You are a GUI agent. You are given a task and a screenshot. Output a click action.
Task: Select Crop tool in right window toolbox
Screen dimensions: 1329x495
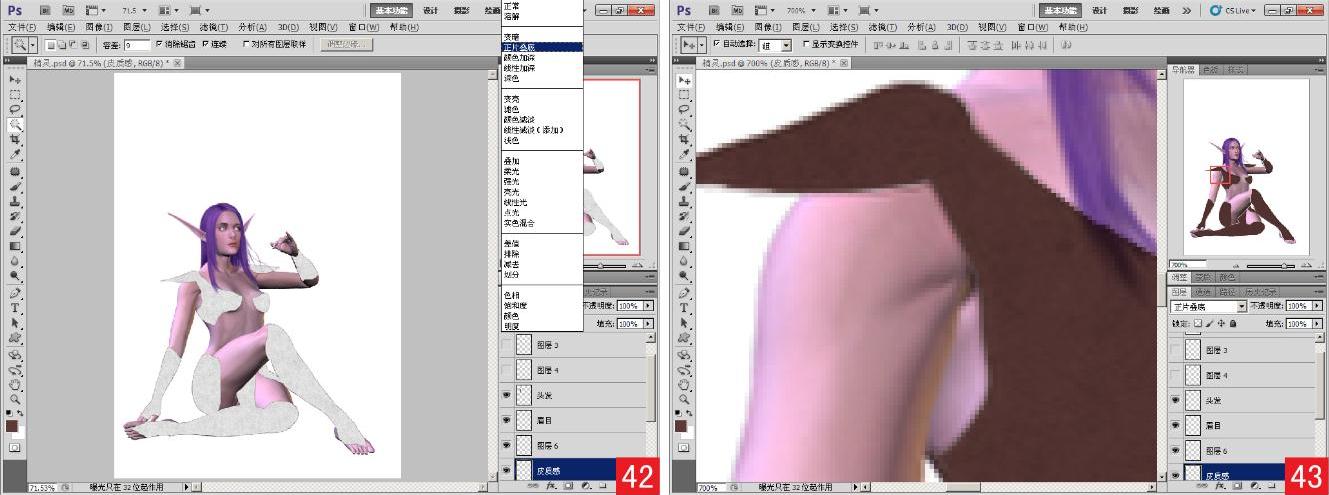pos(684,140)
